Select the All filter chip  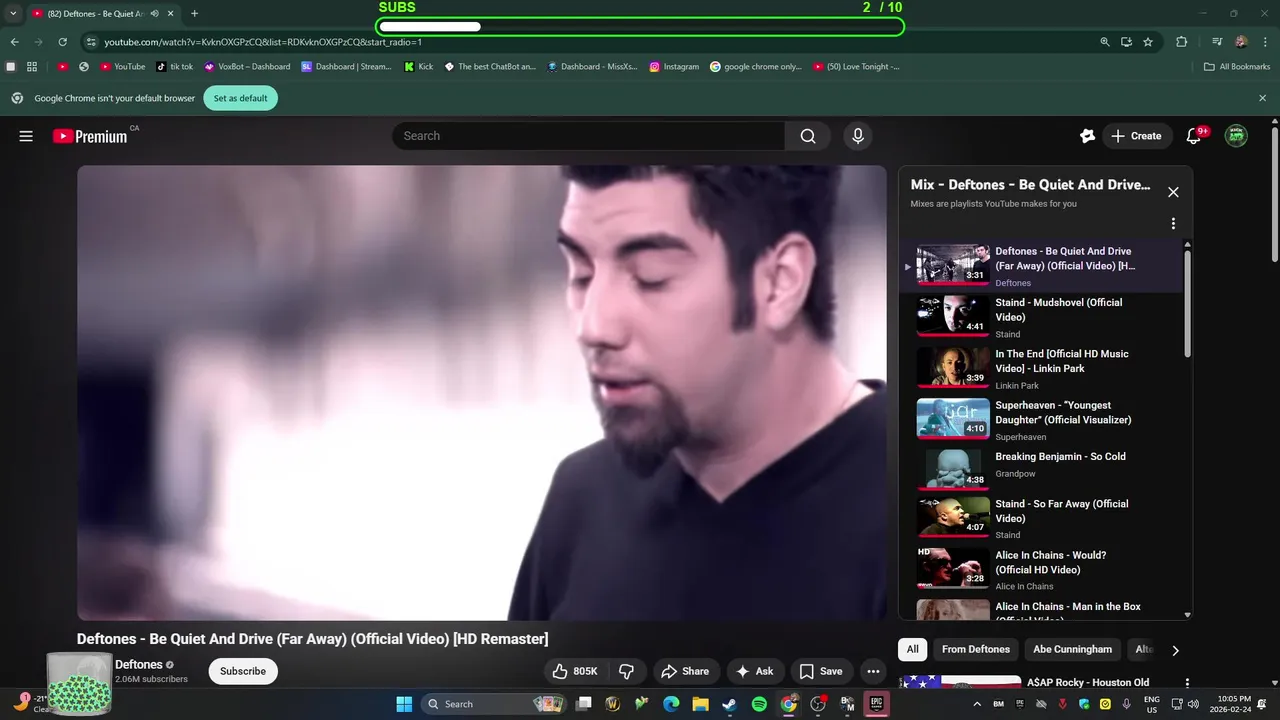(913, 649)
